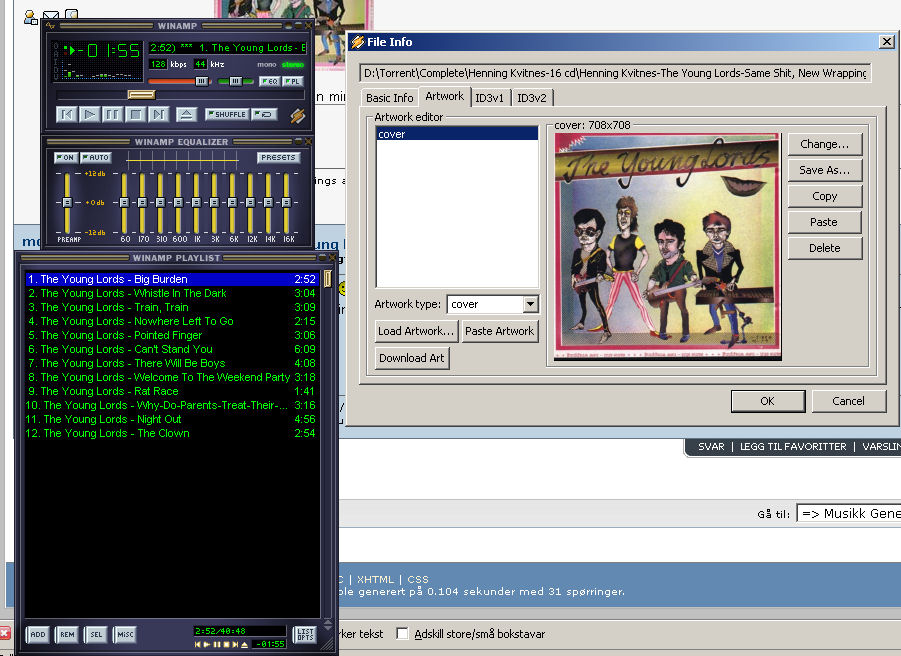Click the Delete artwork button
The width and height of the screenshot is (901, 656).
pos(825,248)
